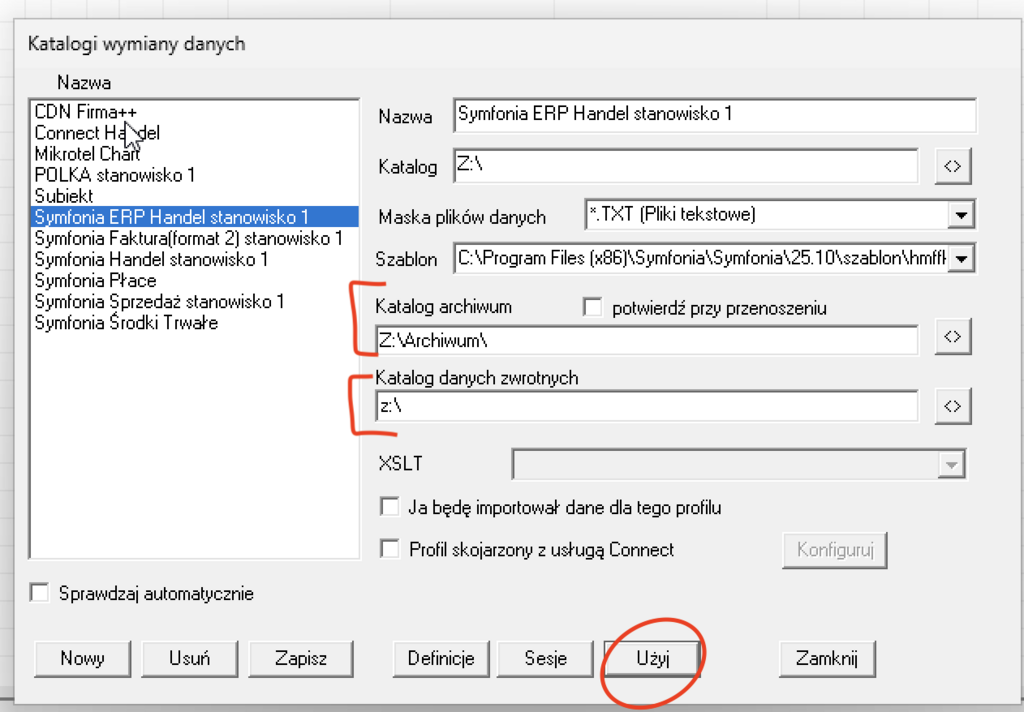Viewport: 1024px width, 712px height.
Task: Open the XSLT dropdown arrow
Action: coord(951,464)
